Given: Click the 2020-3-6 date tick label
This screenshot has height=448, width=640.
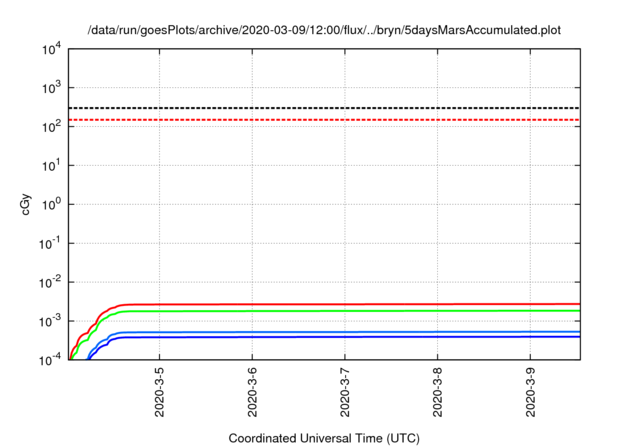Looking at the screenshot, I should 252,392.
